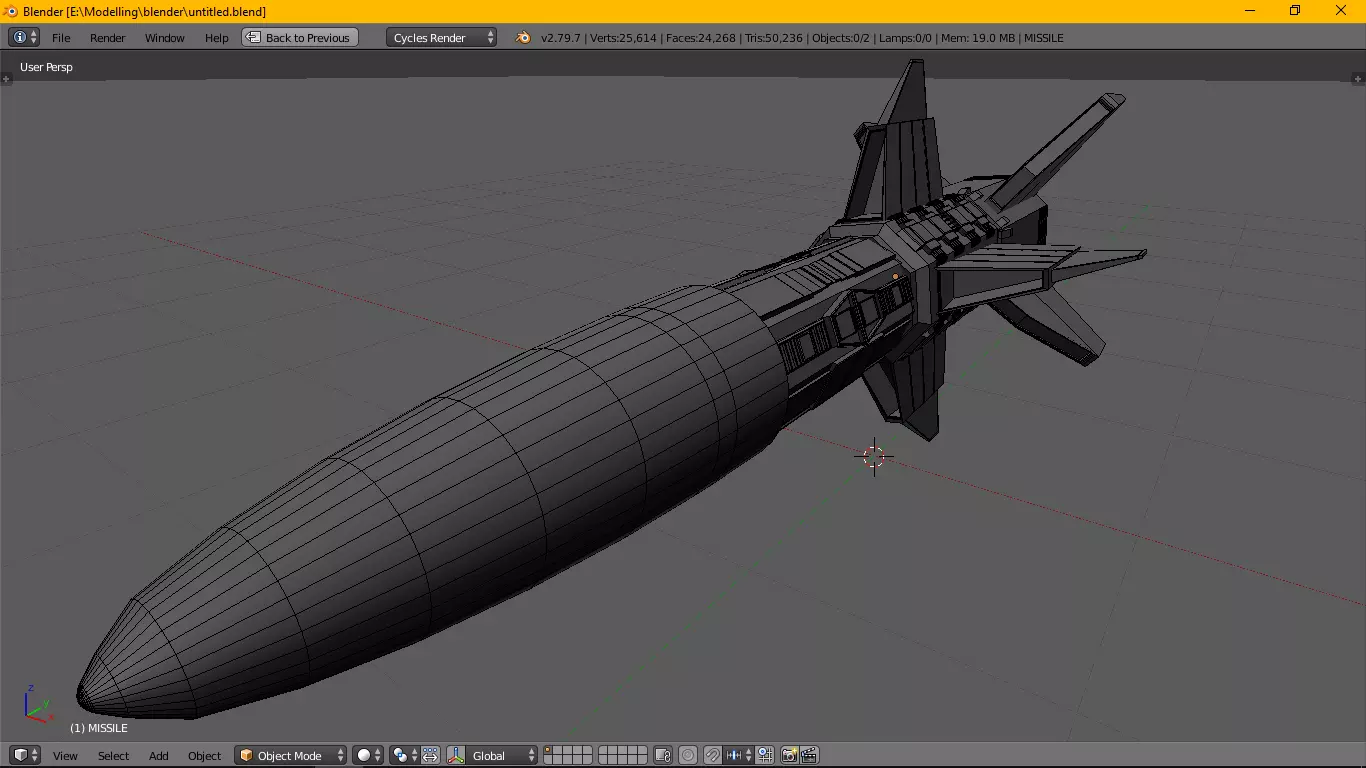Click the 'Faces:24,268' statistic
This screenshot has height=768, width=1366.
(x=701, y=37)
